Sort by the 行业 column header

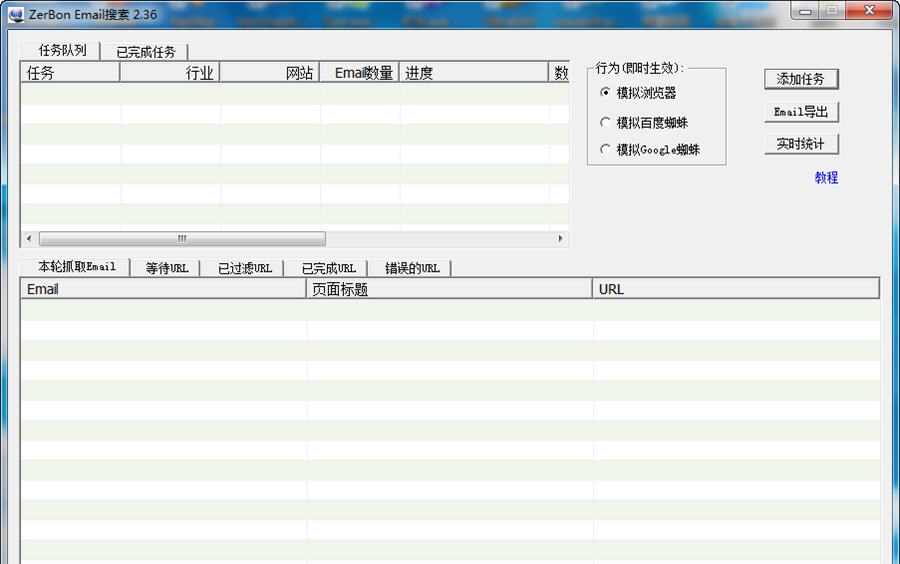pyautogui.click(x=170, y=73)
